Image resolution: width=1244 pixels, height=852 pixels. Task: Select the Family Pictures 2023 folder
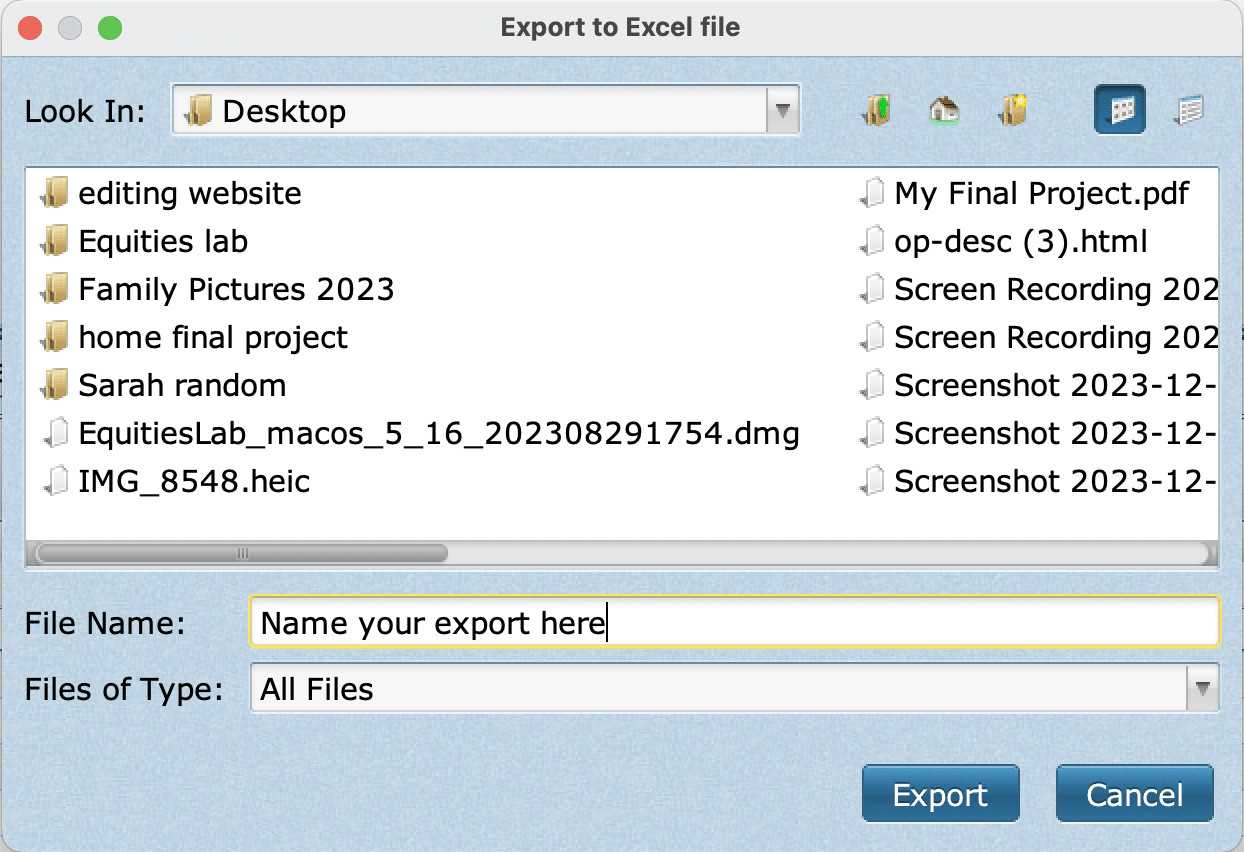point(236,289)
